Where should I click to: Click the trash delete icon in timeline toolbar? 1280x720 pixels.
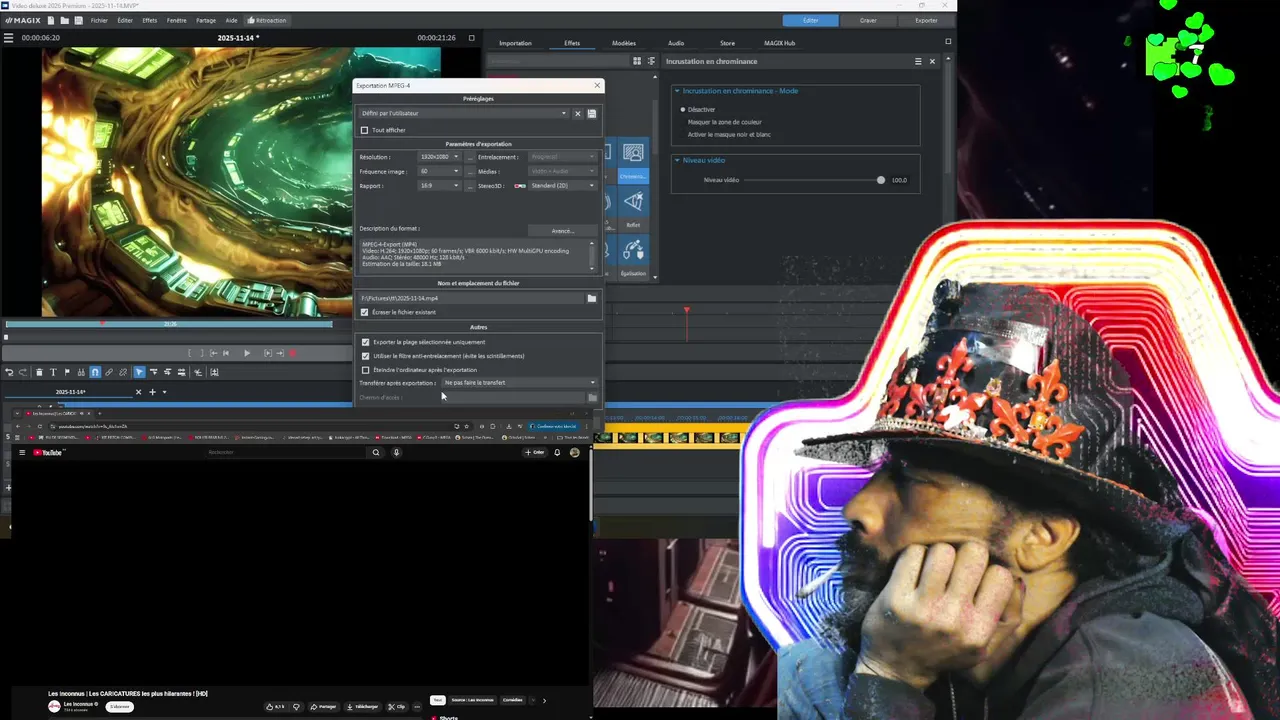pos(39,372)
